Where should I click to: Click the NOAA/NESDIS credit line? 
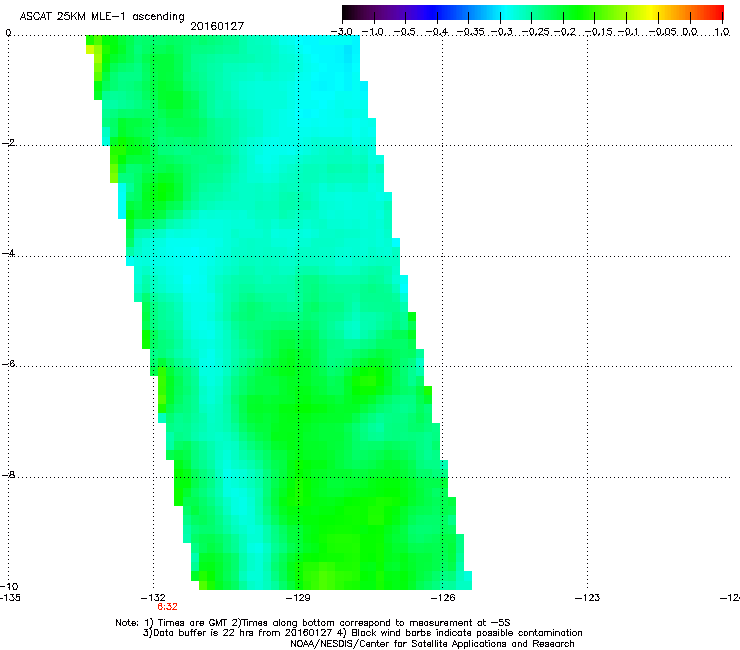coord(432,644)
